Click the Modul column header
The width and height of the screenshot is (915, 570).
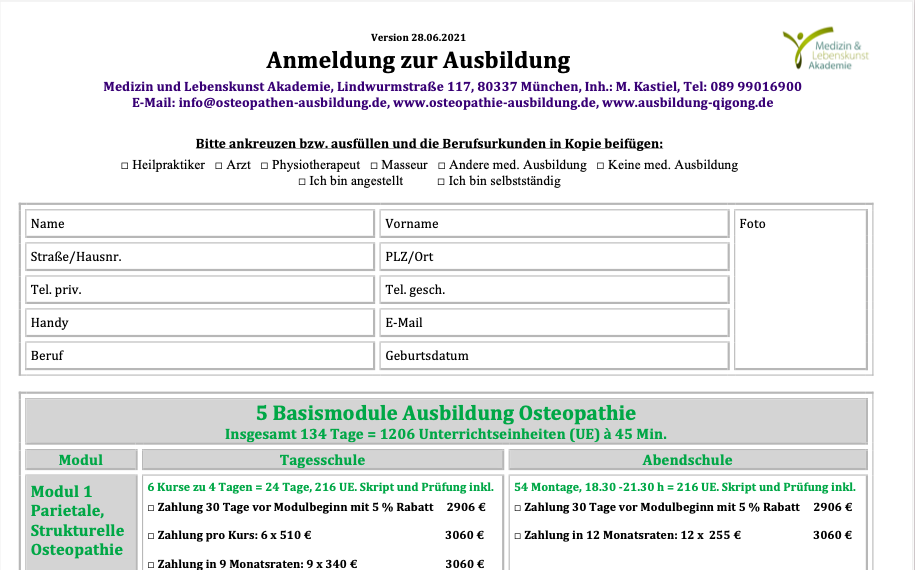point(81,460)
